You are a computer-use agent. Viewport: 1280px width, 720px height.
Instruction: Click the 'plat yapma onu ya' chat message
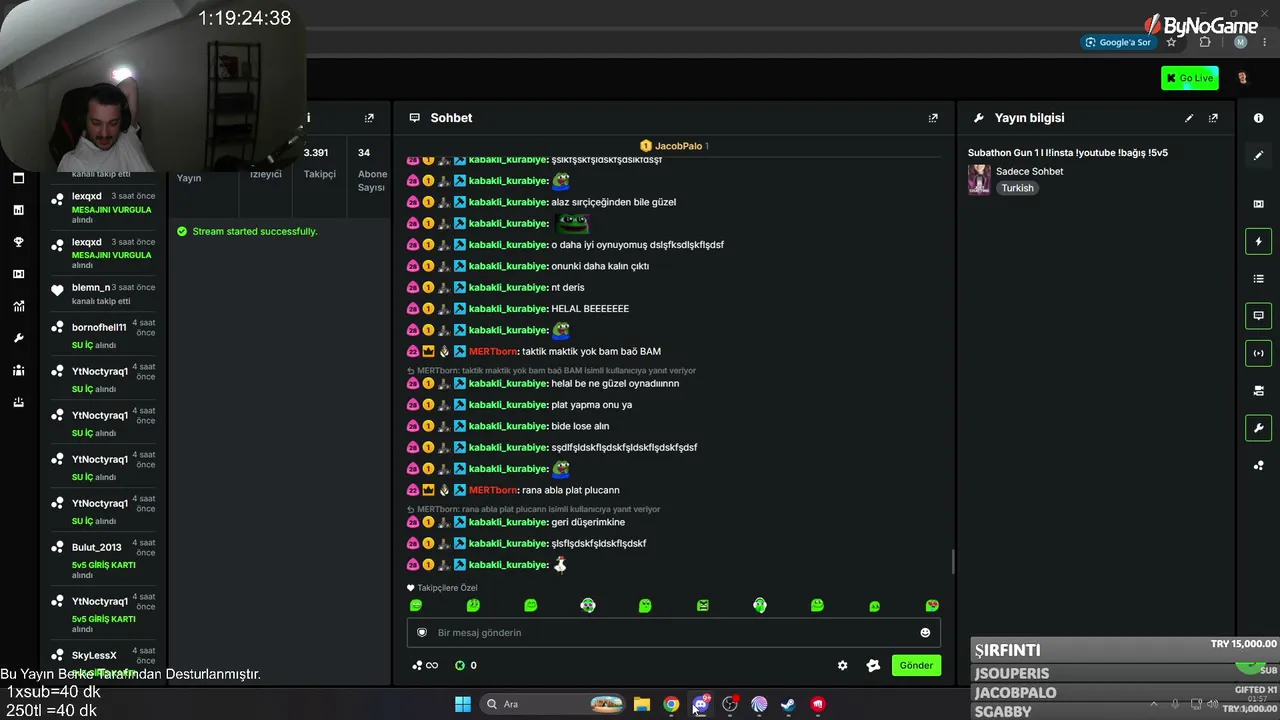(x=591, y=405)
